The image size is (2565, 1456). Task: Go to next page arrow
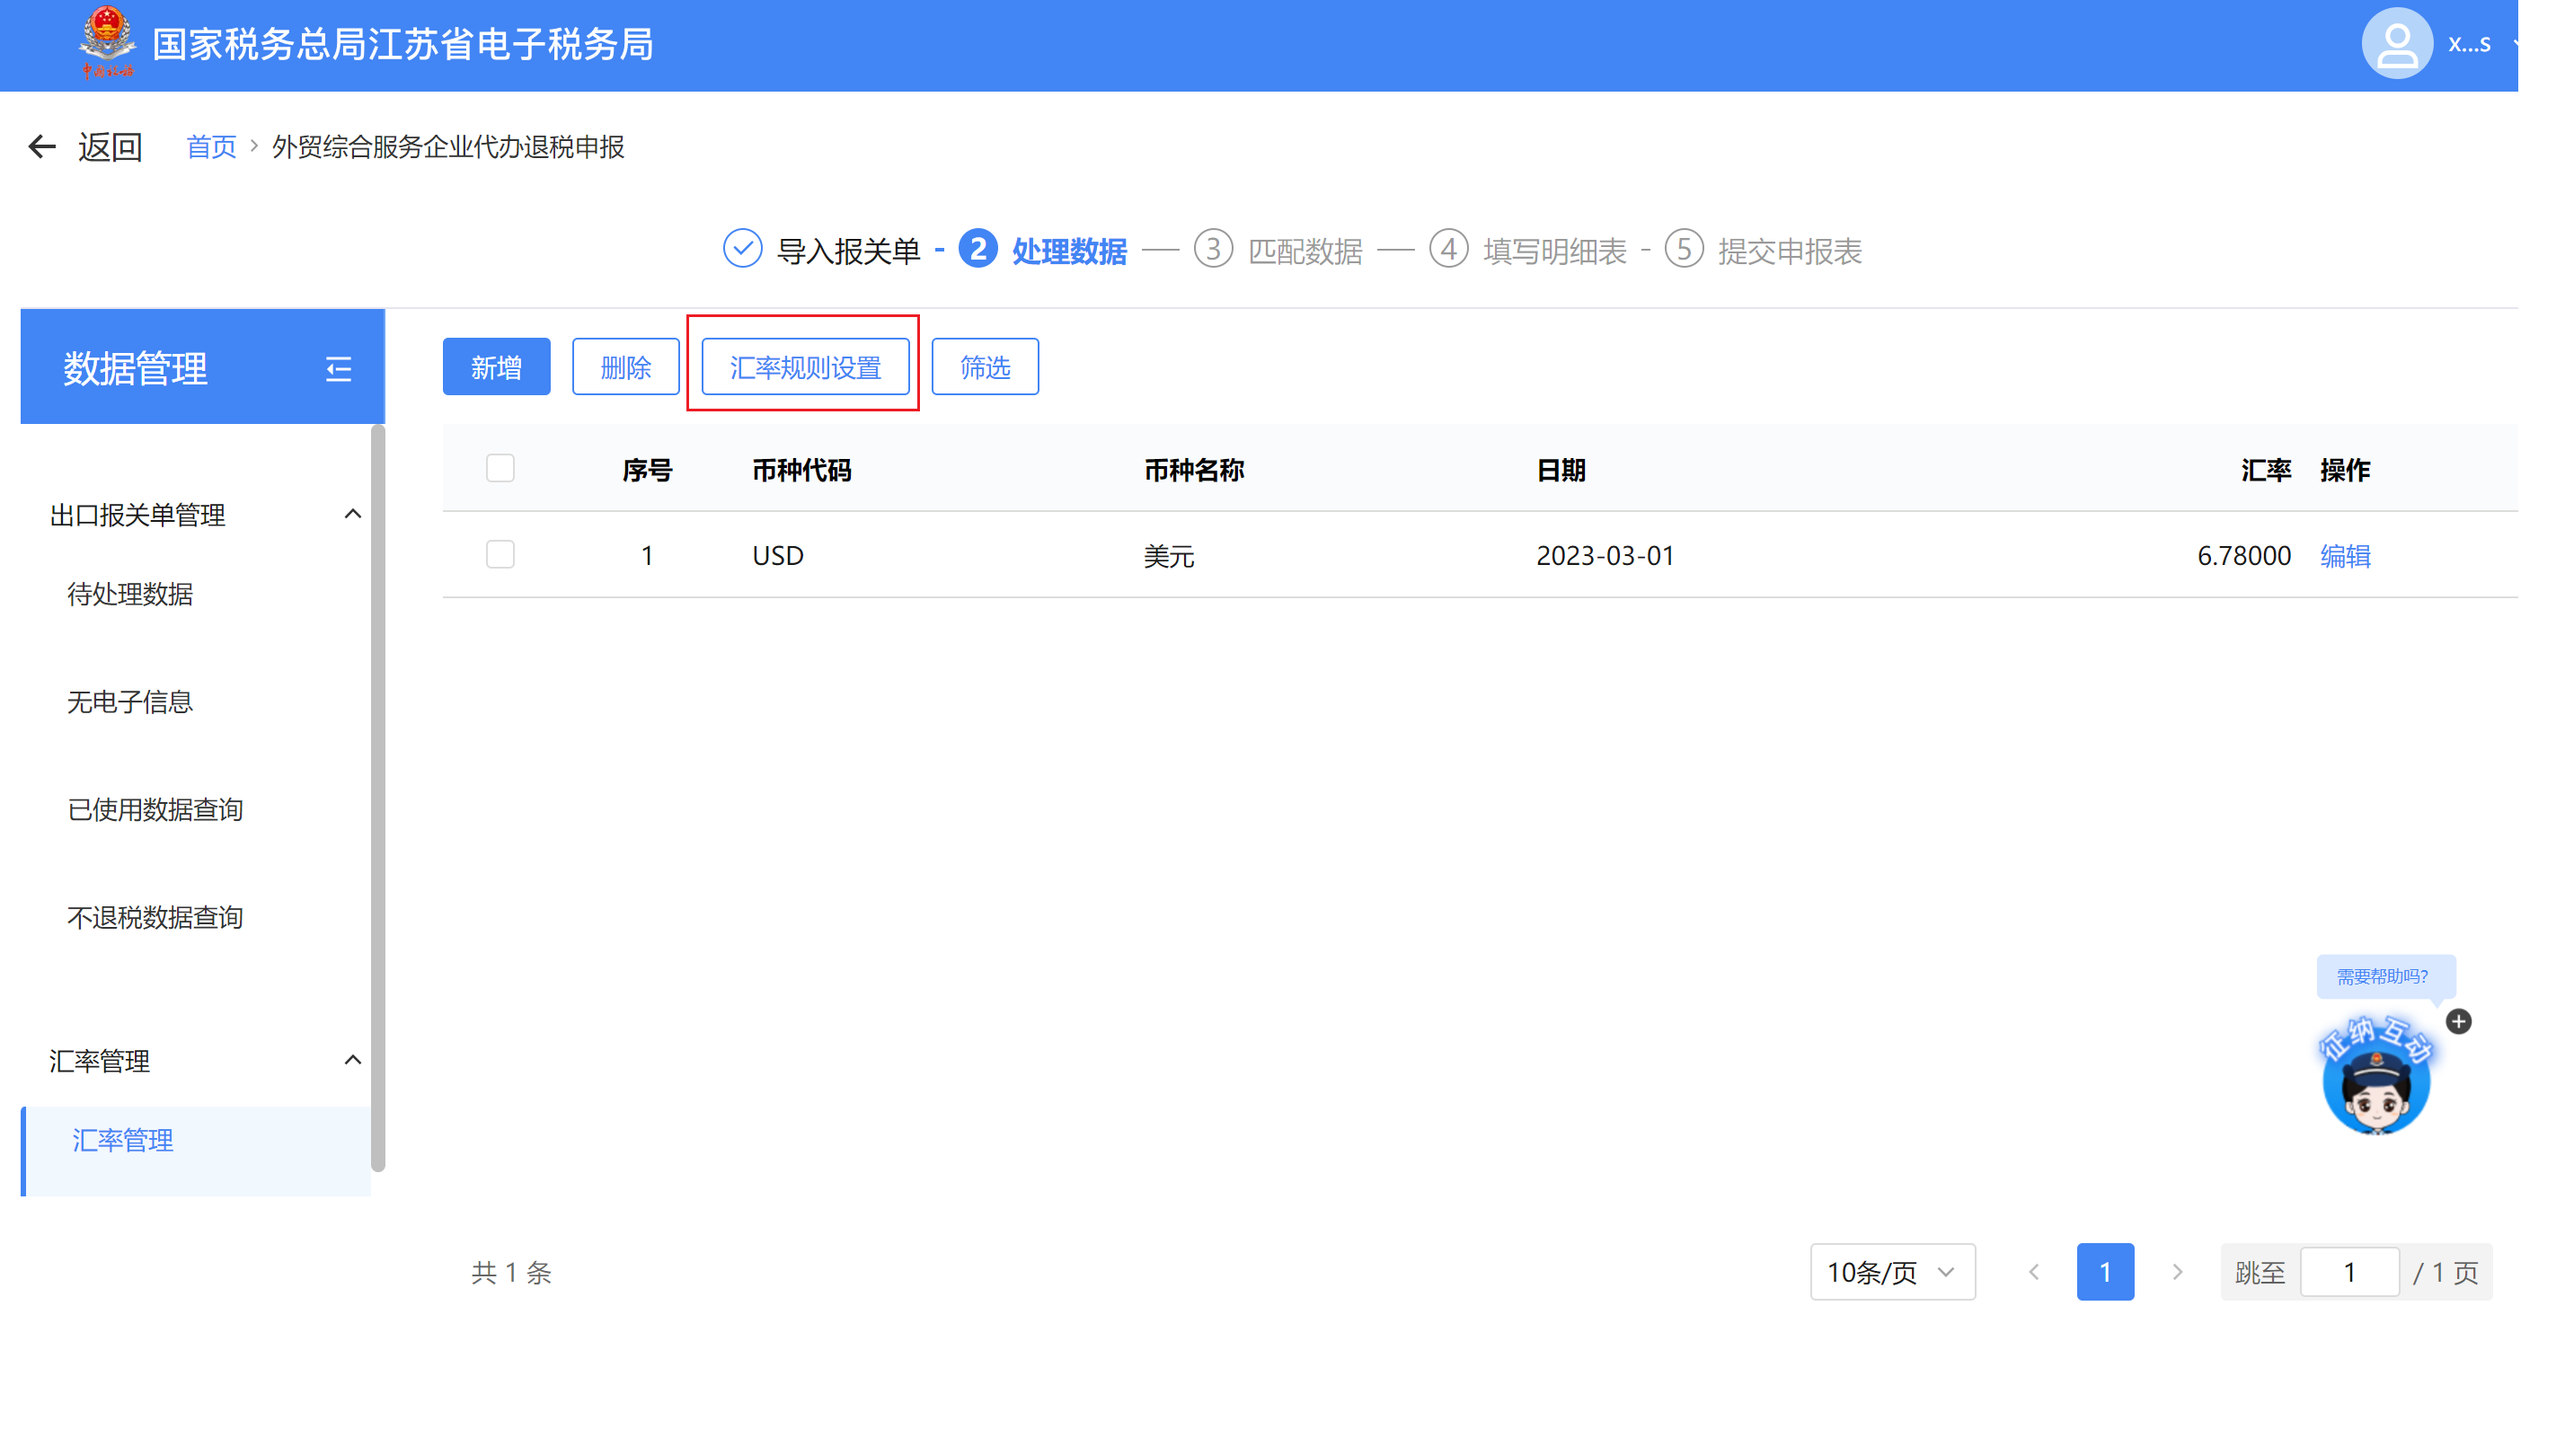pos(2176,1272)
